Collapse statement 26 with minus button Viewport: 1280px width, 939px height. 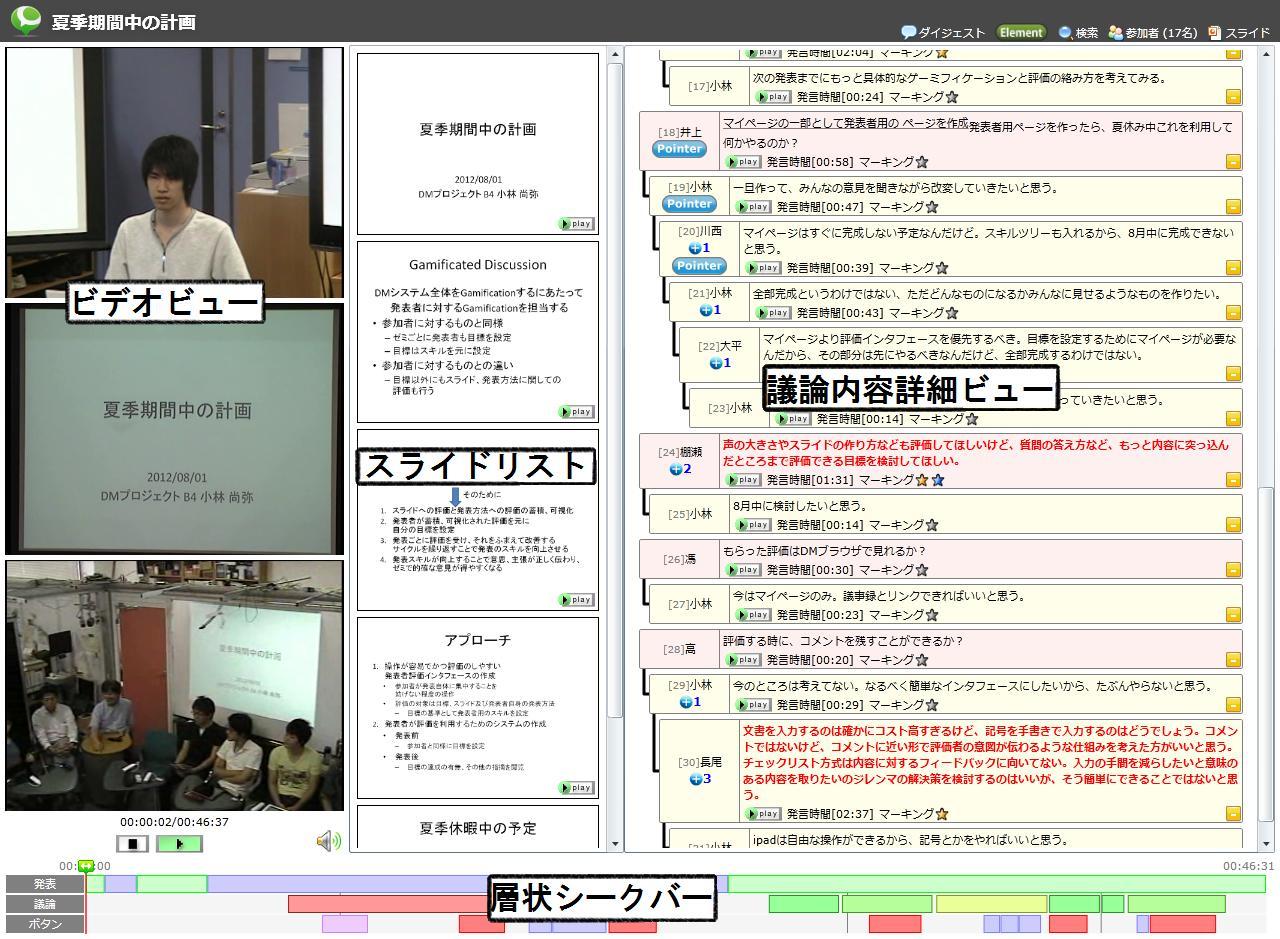coord(1233,570)
